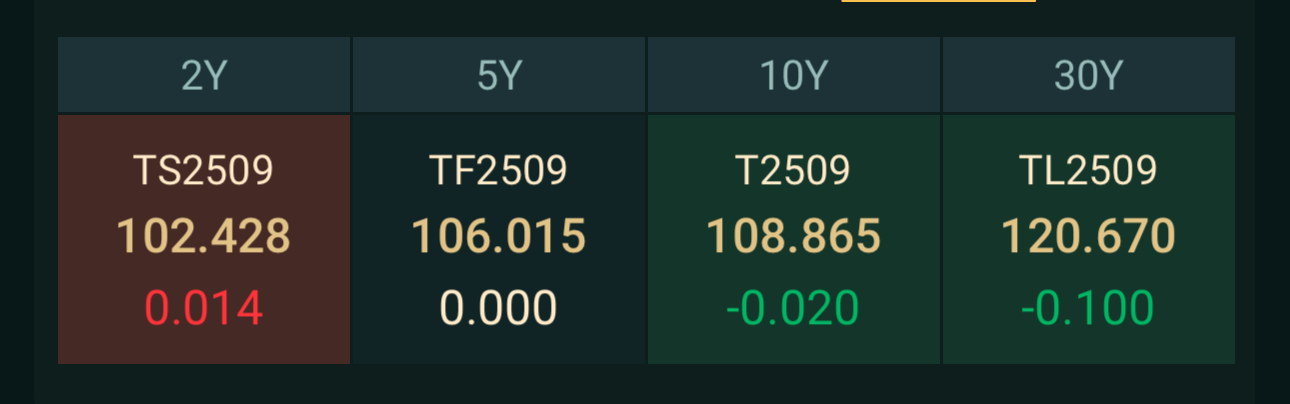Click the 106.015 price value
Screen dimensions: 1290x404
coord(499,237)
